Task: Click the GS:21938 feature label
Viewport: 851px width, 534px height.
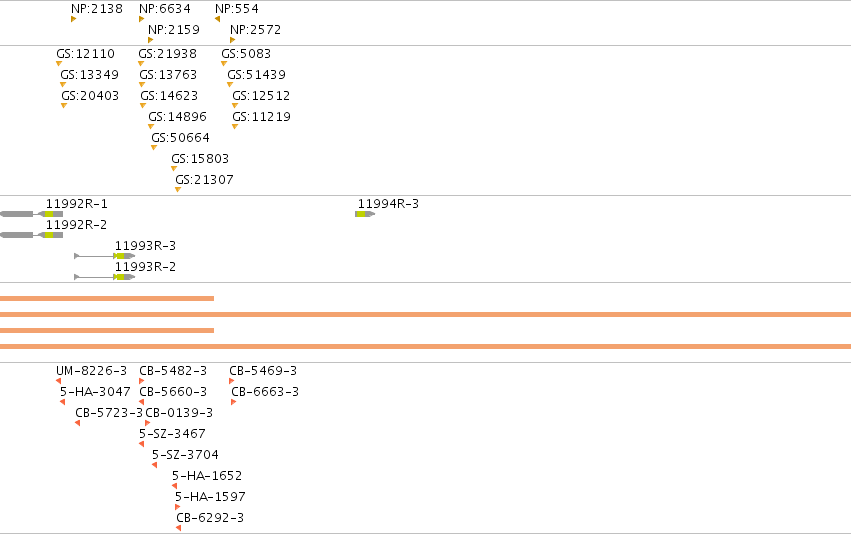Action: point(168,54)
